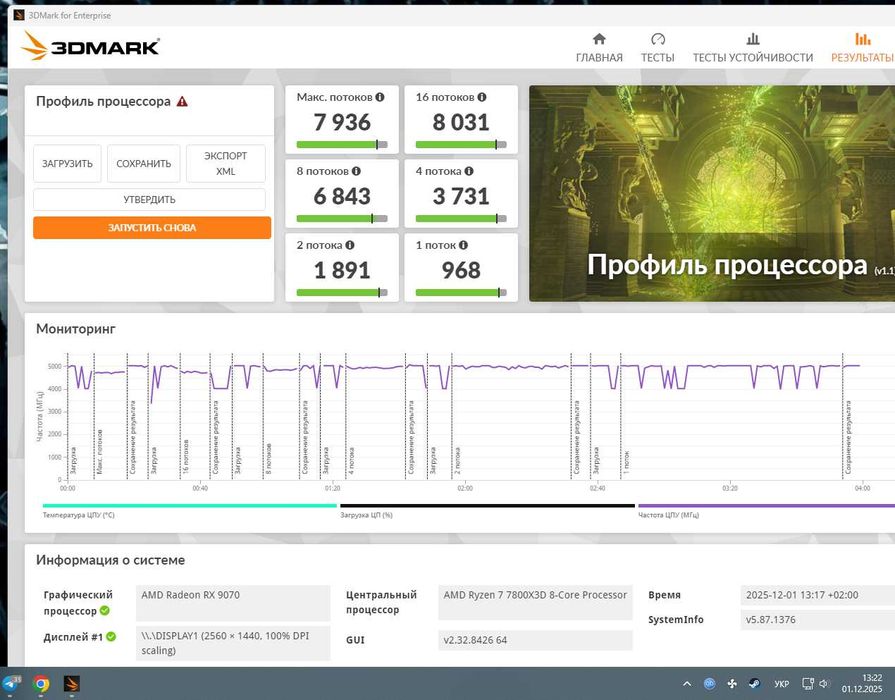The height and width of the screenshot is (700, 895).
Task: Click the Мониторинг section heading
Action: click(x=76, y=329)
